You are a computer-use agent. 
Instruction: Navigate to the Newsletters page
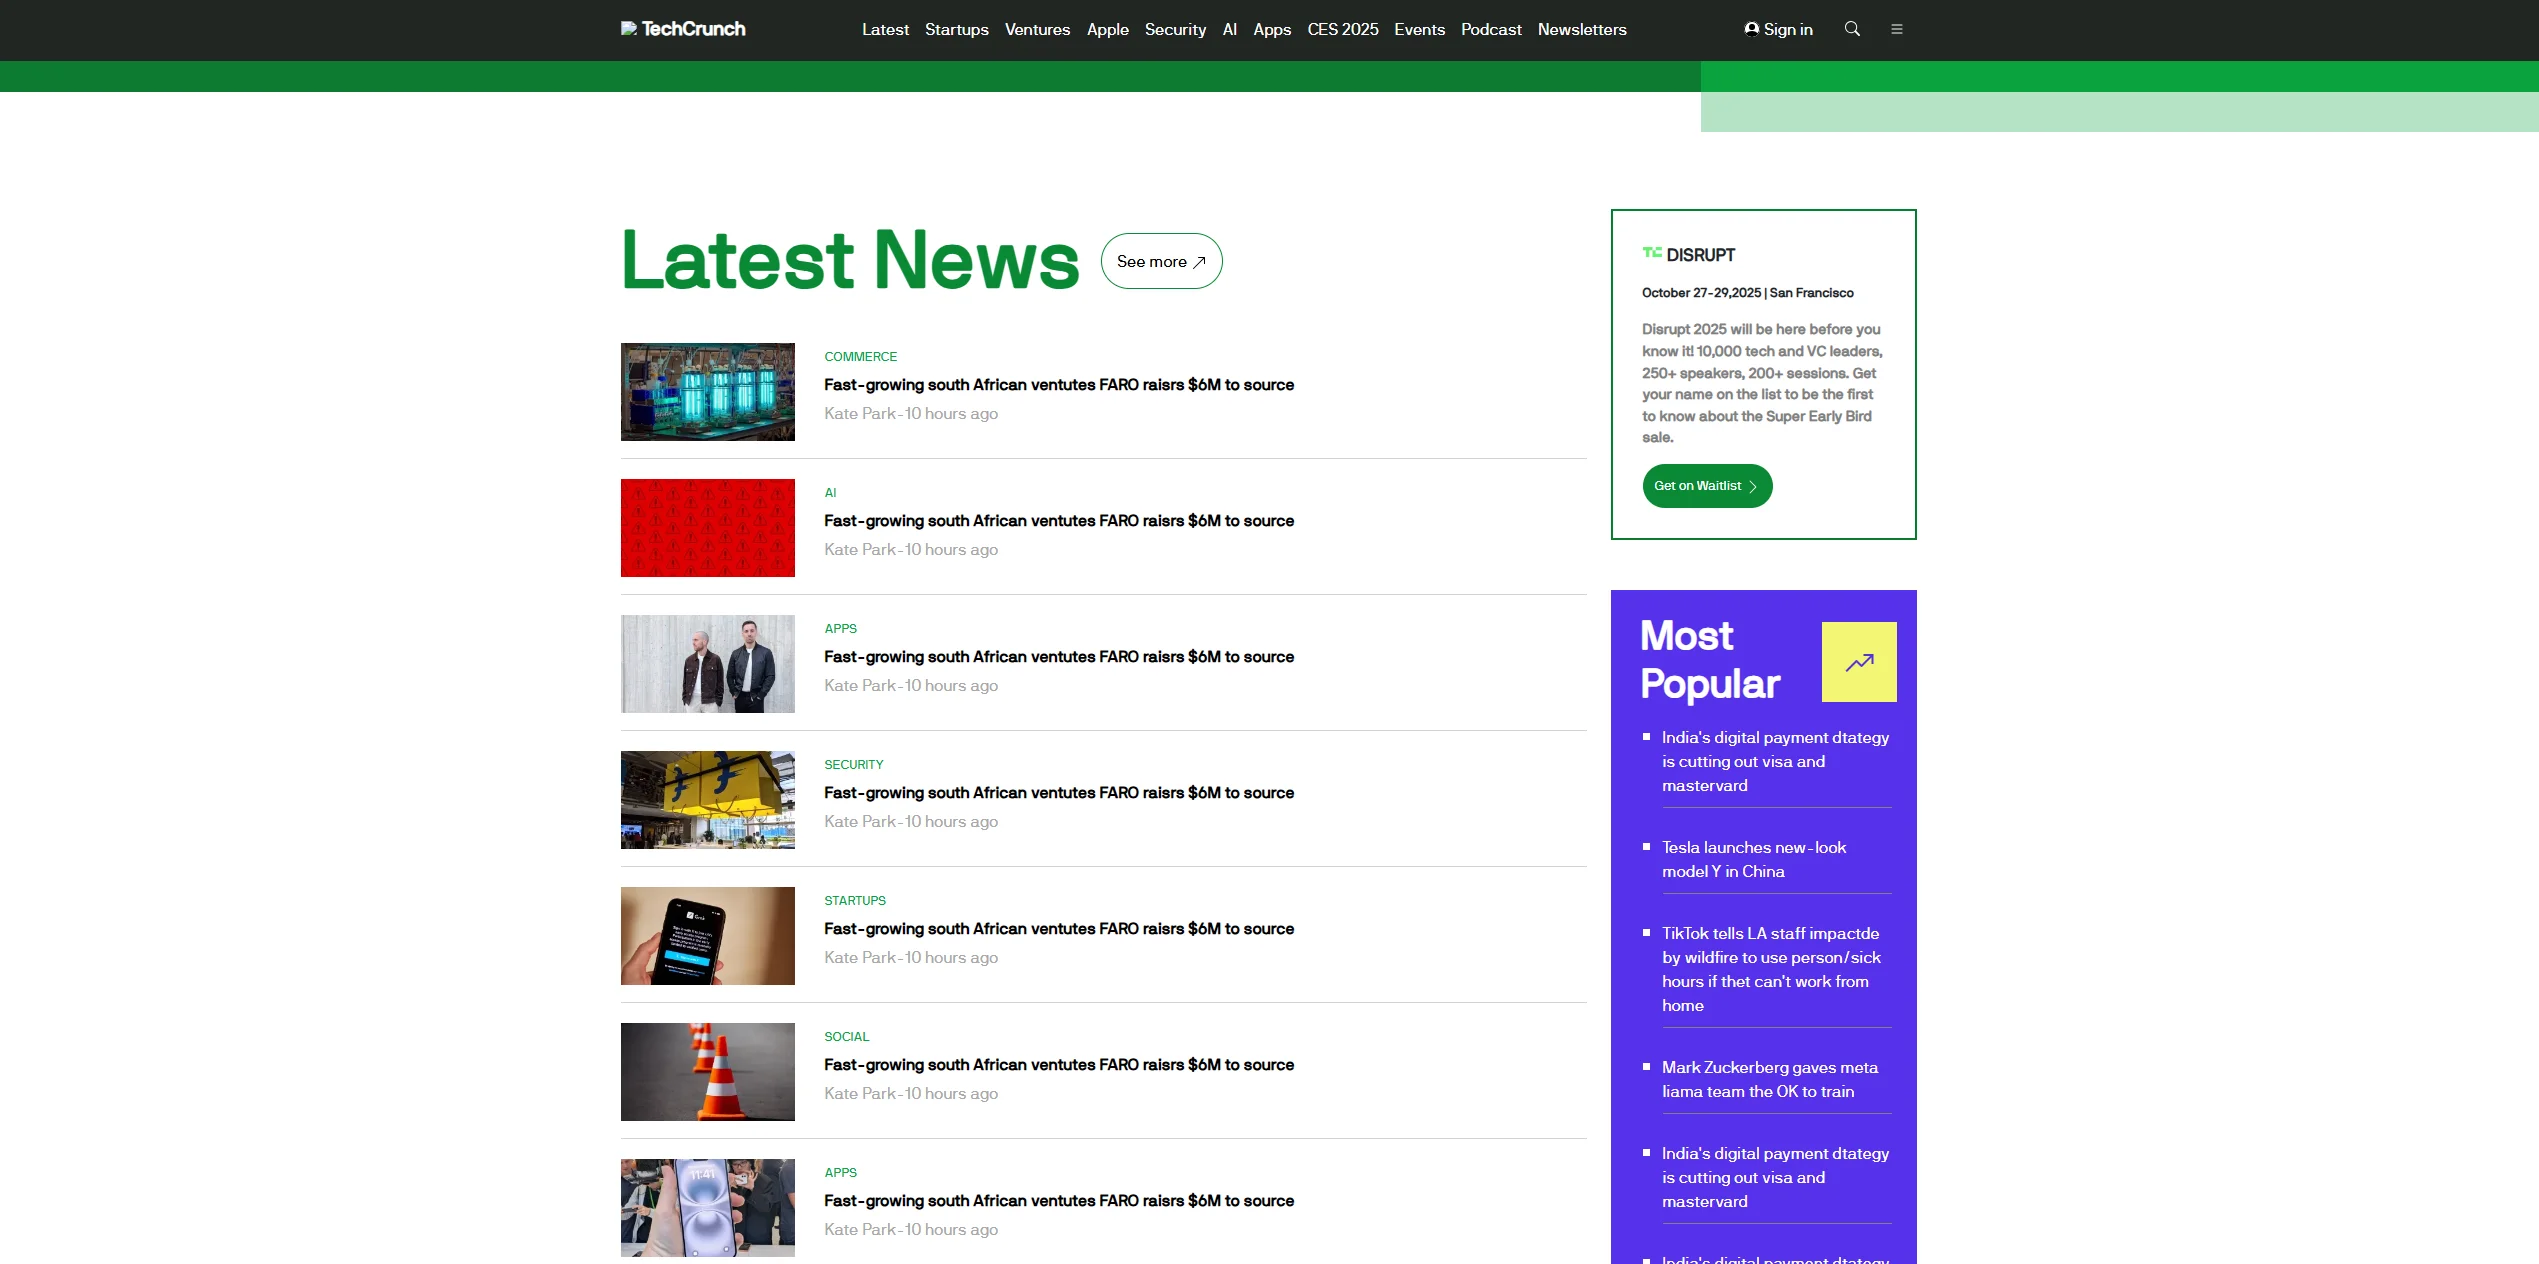[1581, 29]
